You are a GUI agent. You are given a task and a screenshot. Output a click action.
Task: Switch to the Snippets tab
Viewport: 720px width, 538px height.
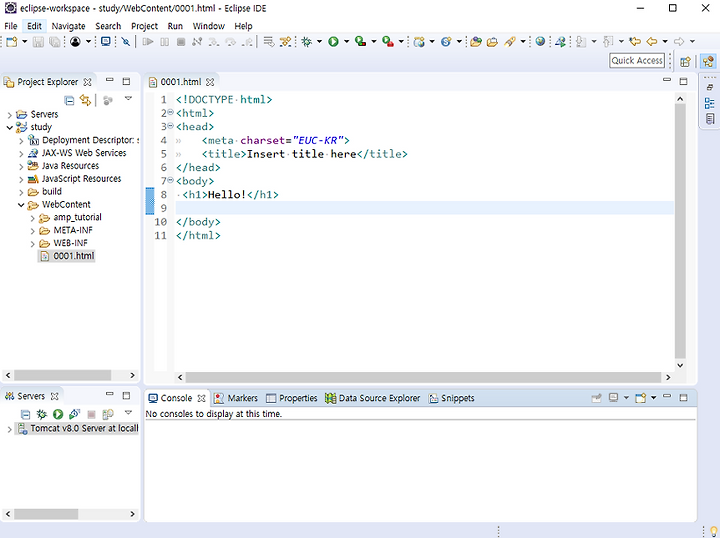point(451,398)
